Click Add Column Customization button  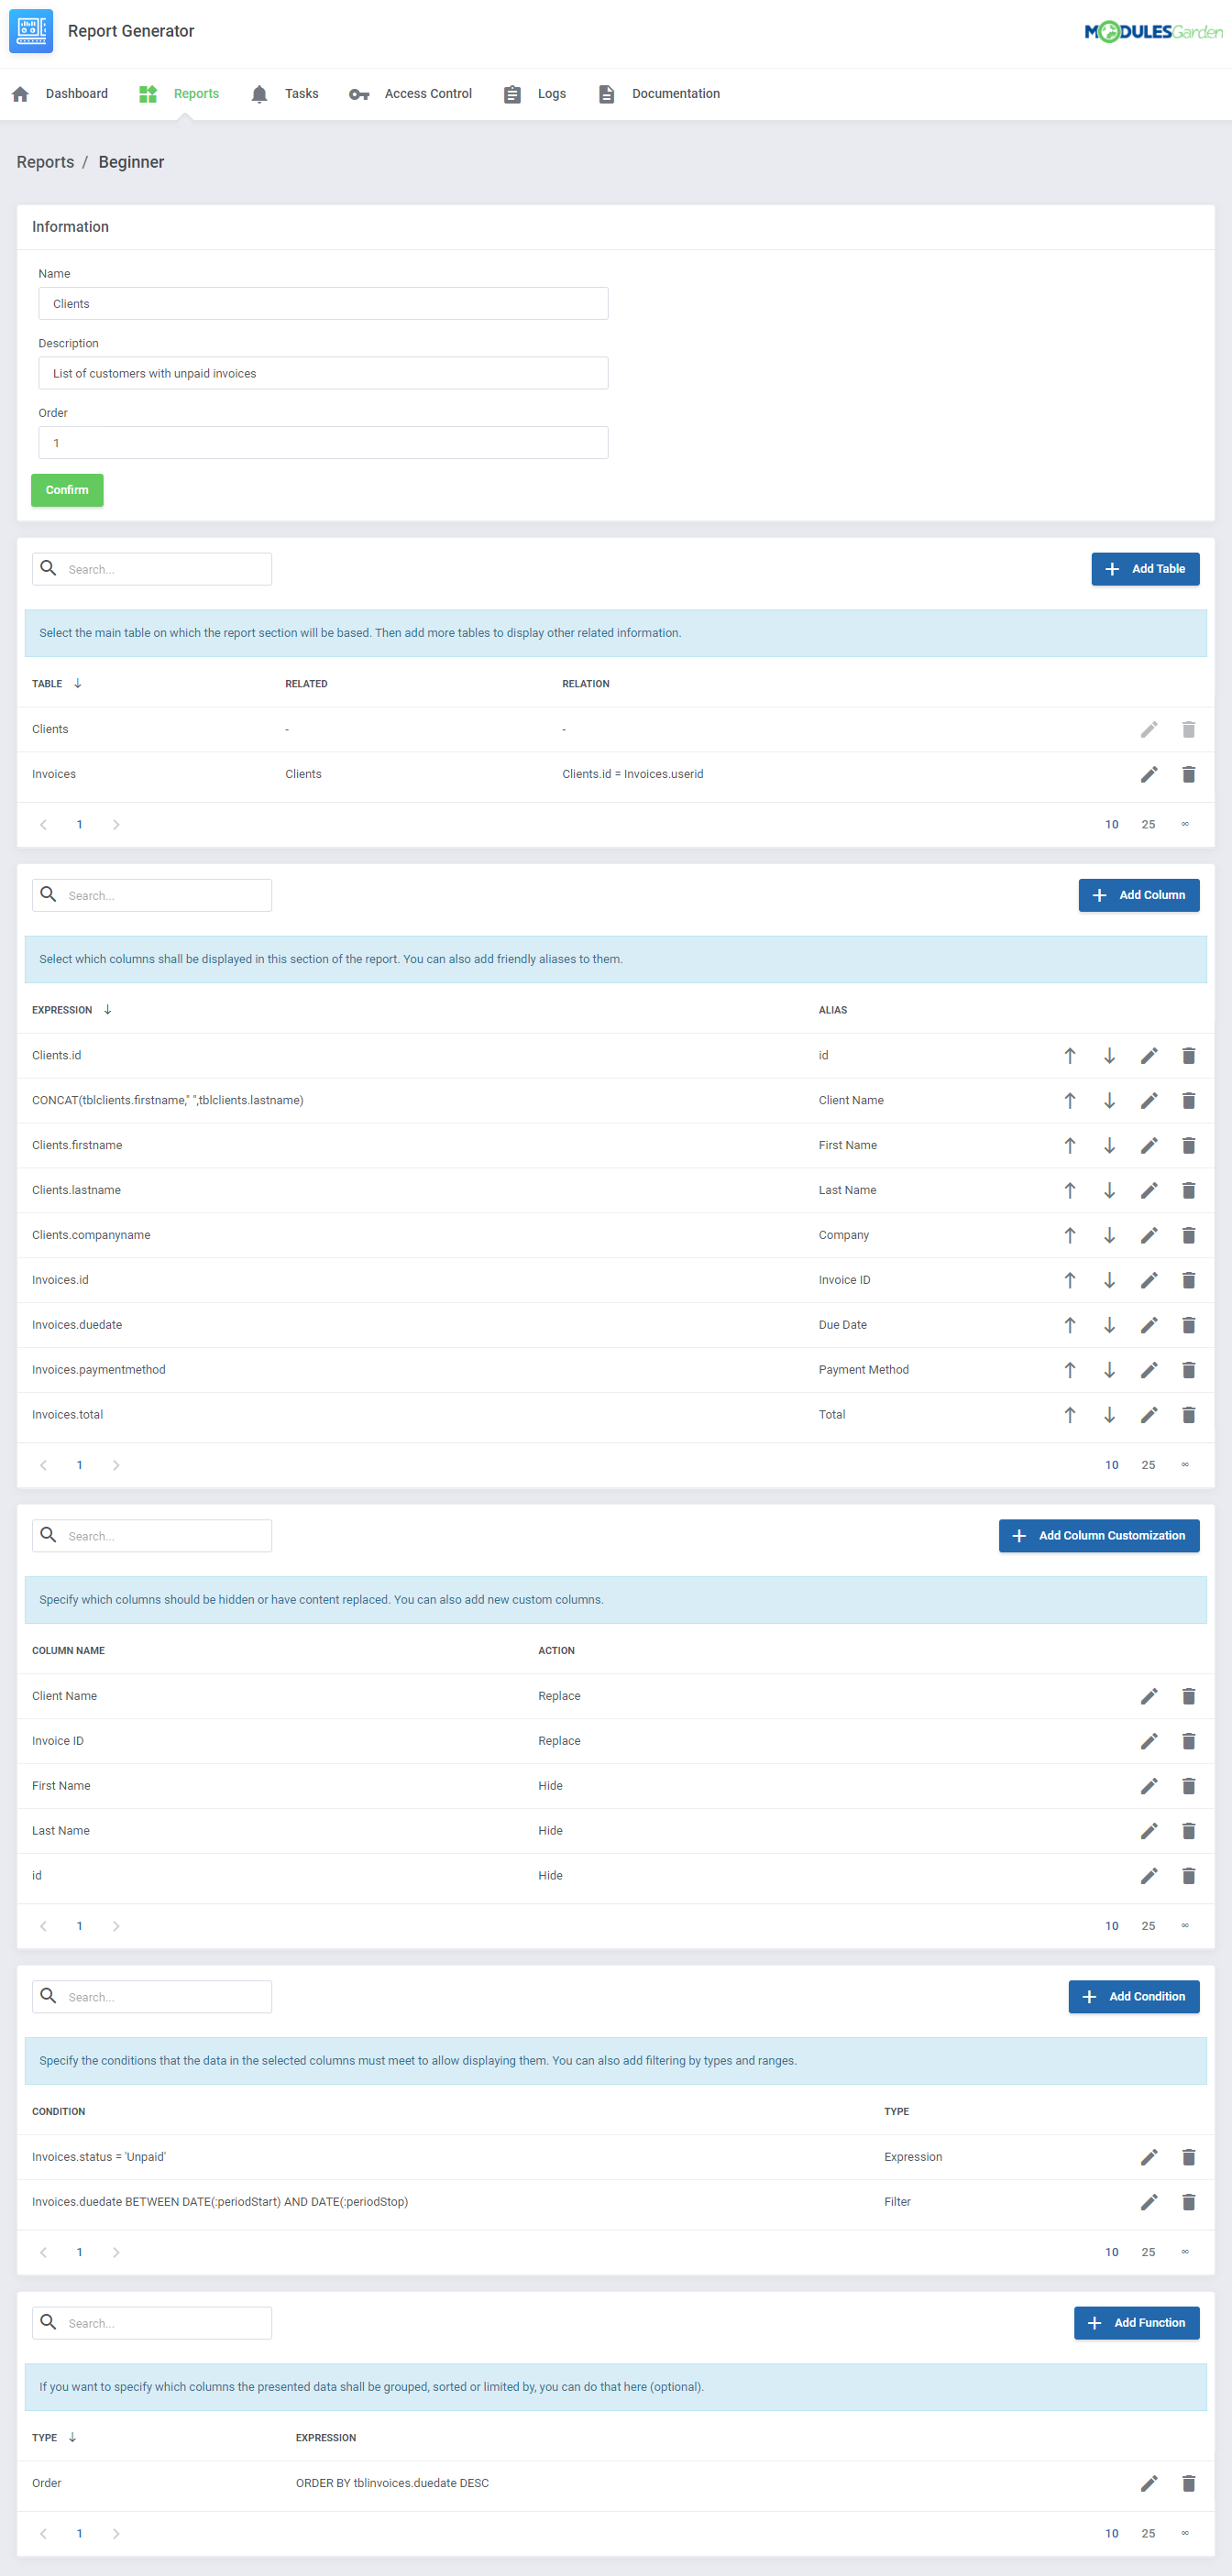click(x=1098, y=1536)
